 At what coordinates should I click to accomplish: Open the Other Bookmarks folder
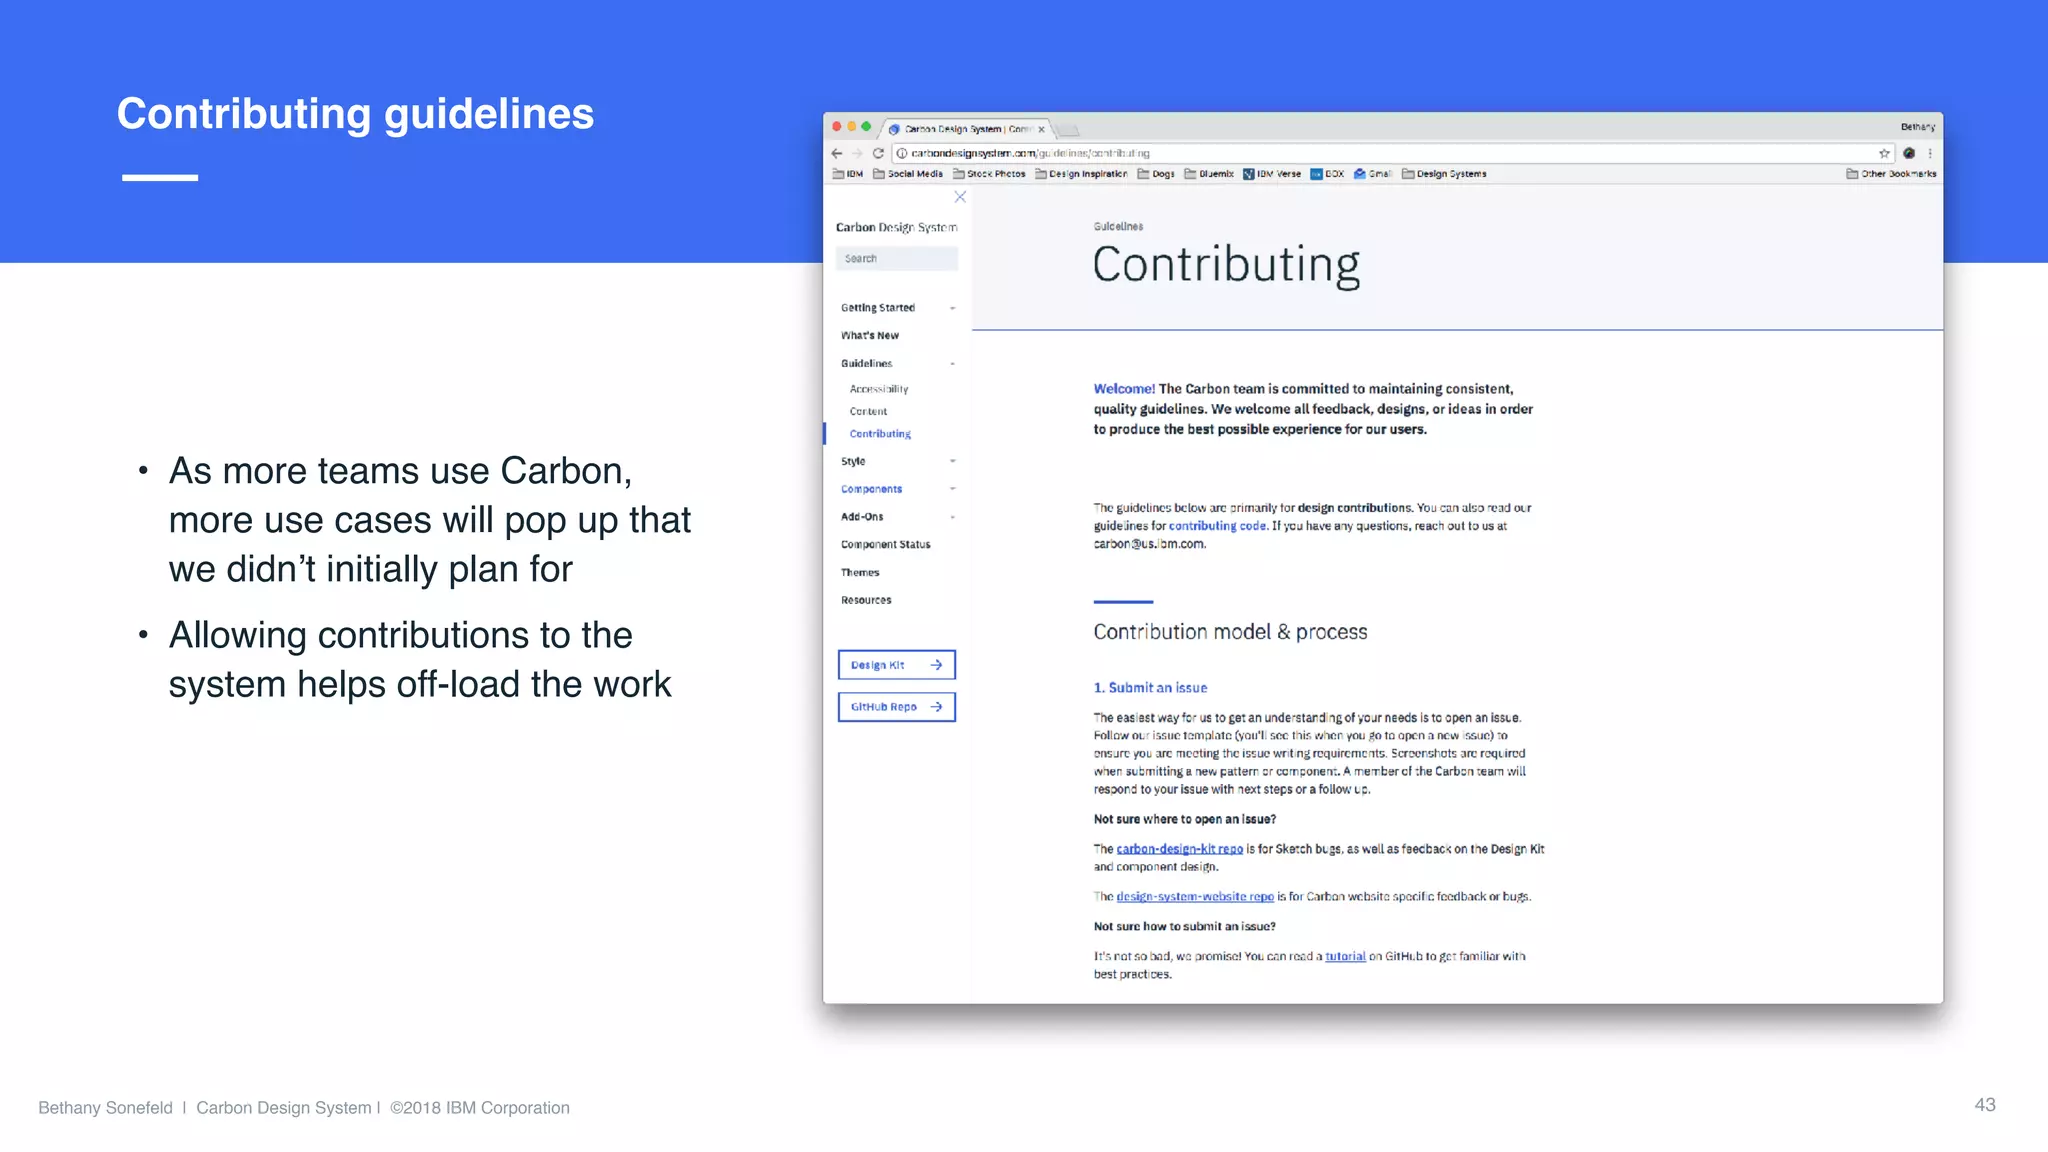point(1891,174)
